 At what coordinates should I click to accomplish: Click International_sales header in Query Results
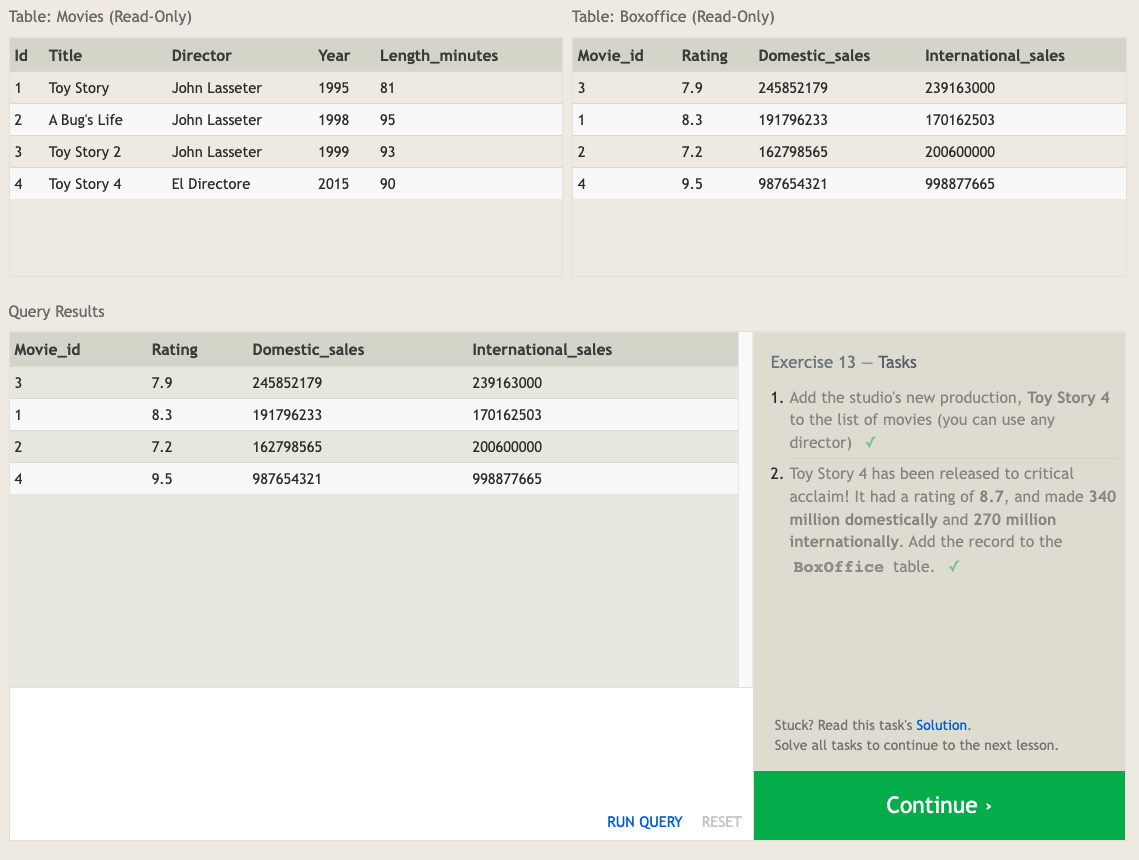coord(542,349)
